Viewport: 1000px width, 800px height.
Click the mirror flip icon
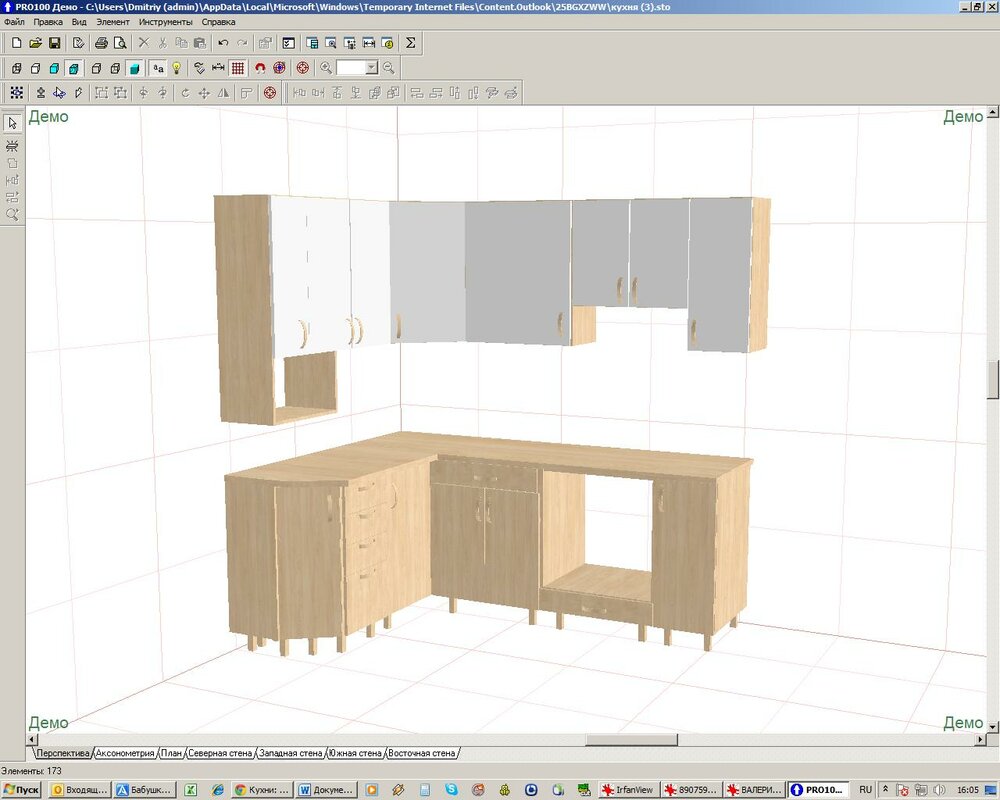pos(223,93)
